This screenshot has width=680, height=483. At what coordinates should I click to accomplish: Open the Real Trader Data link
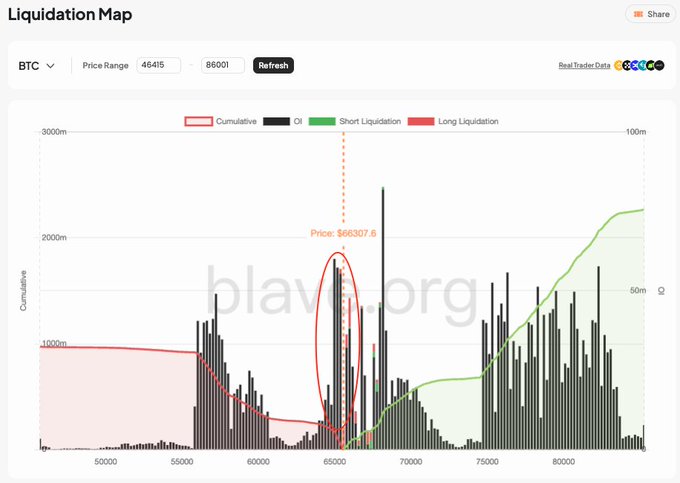pyautogui.click(x=584, y=65)
